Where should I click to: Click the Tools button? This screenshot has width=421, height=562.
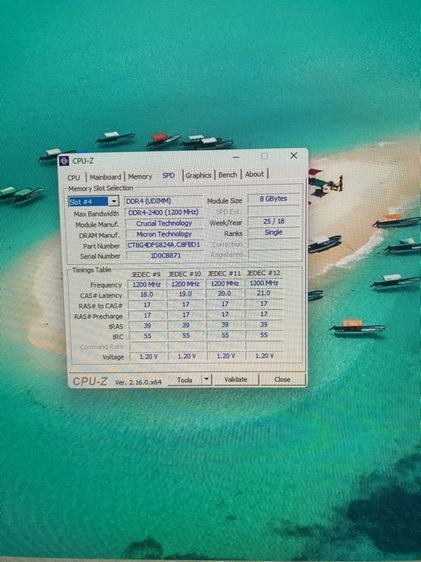point(185,380)
